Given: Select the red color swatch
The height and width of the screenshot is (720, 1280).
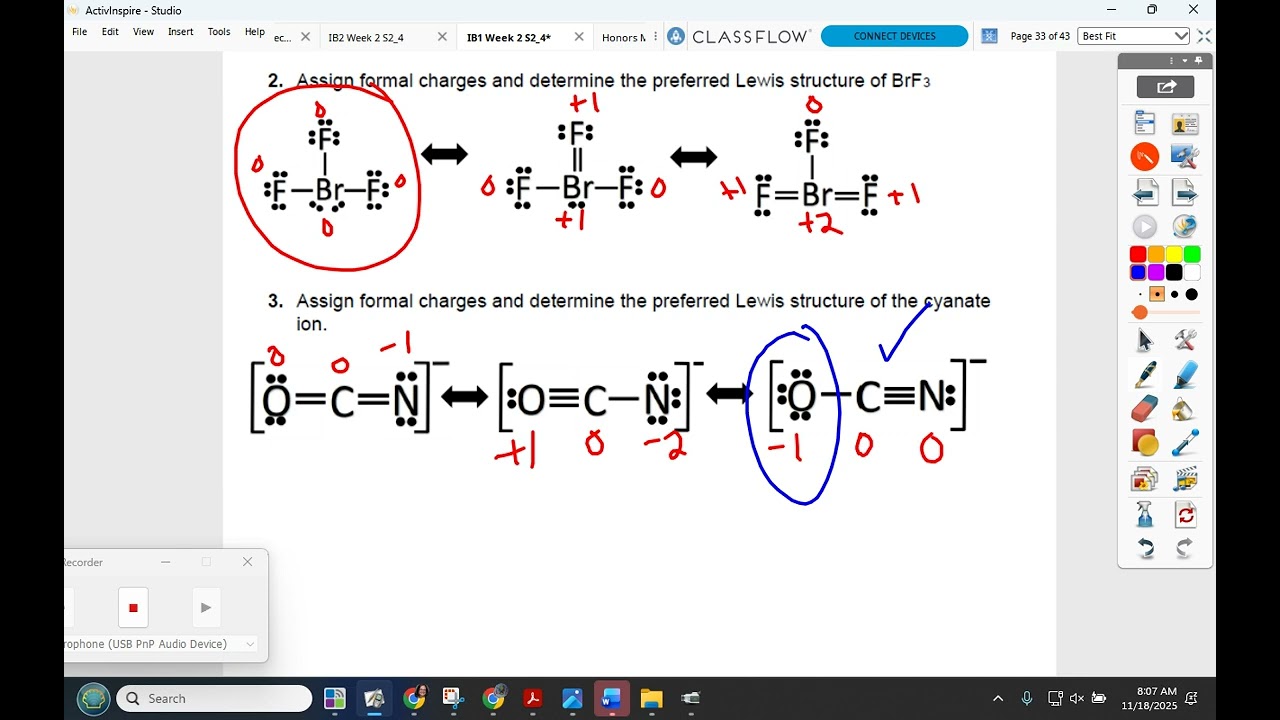Looking at the screenshot, I should click(1138, 255).
